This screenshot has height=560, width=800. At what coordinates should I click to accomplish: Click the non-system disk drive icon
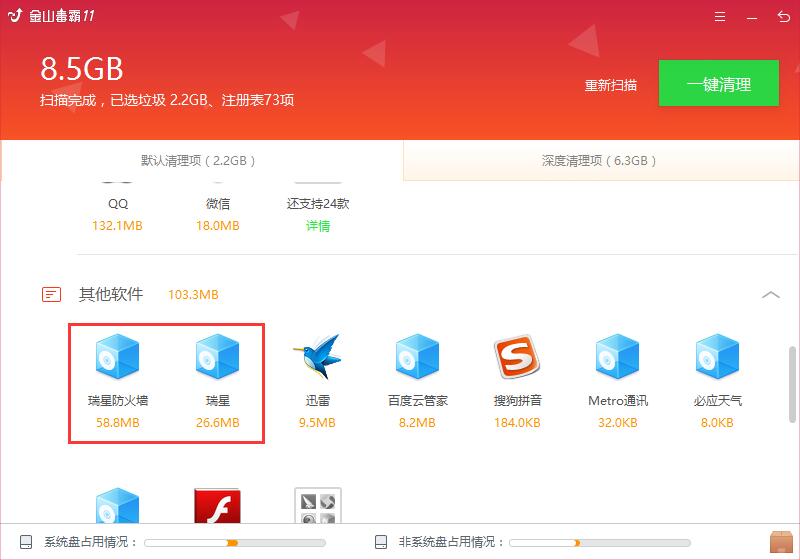[381, 542]
